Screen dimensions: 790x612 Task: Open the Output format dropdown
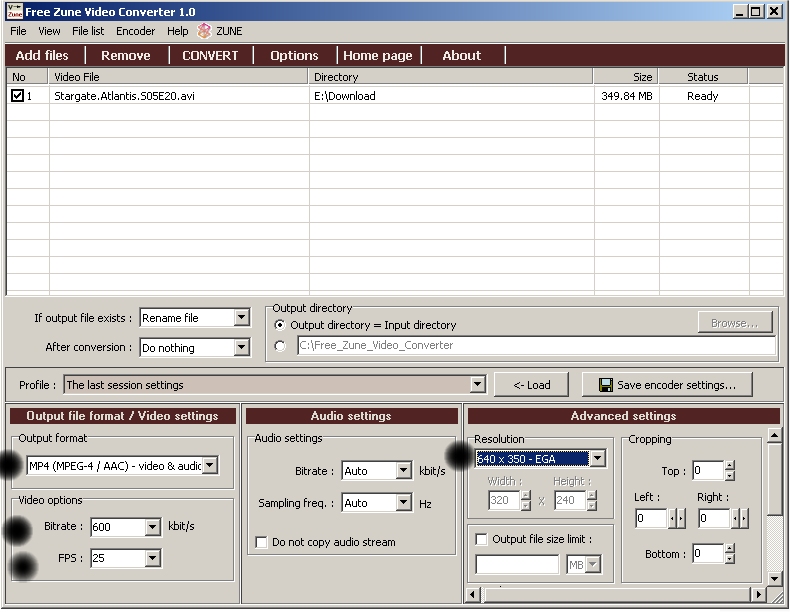tap(210, 465)
